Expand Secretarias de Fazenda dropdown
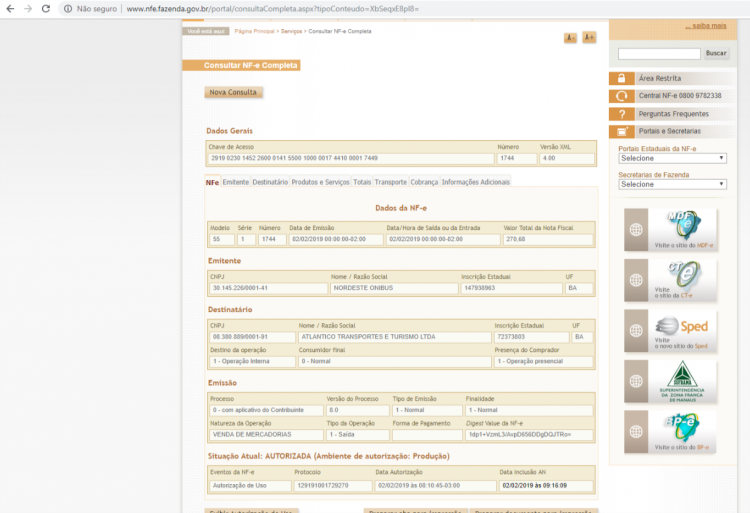The image size is (750, 513). point(672,184)
